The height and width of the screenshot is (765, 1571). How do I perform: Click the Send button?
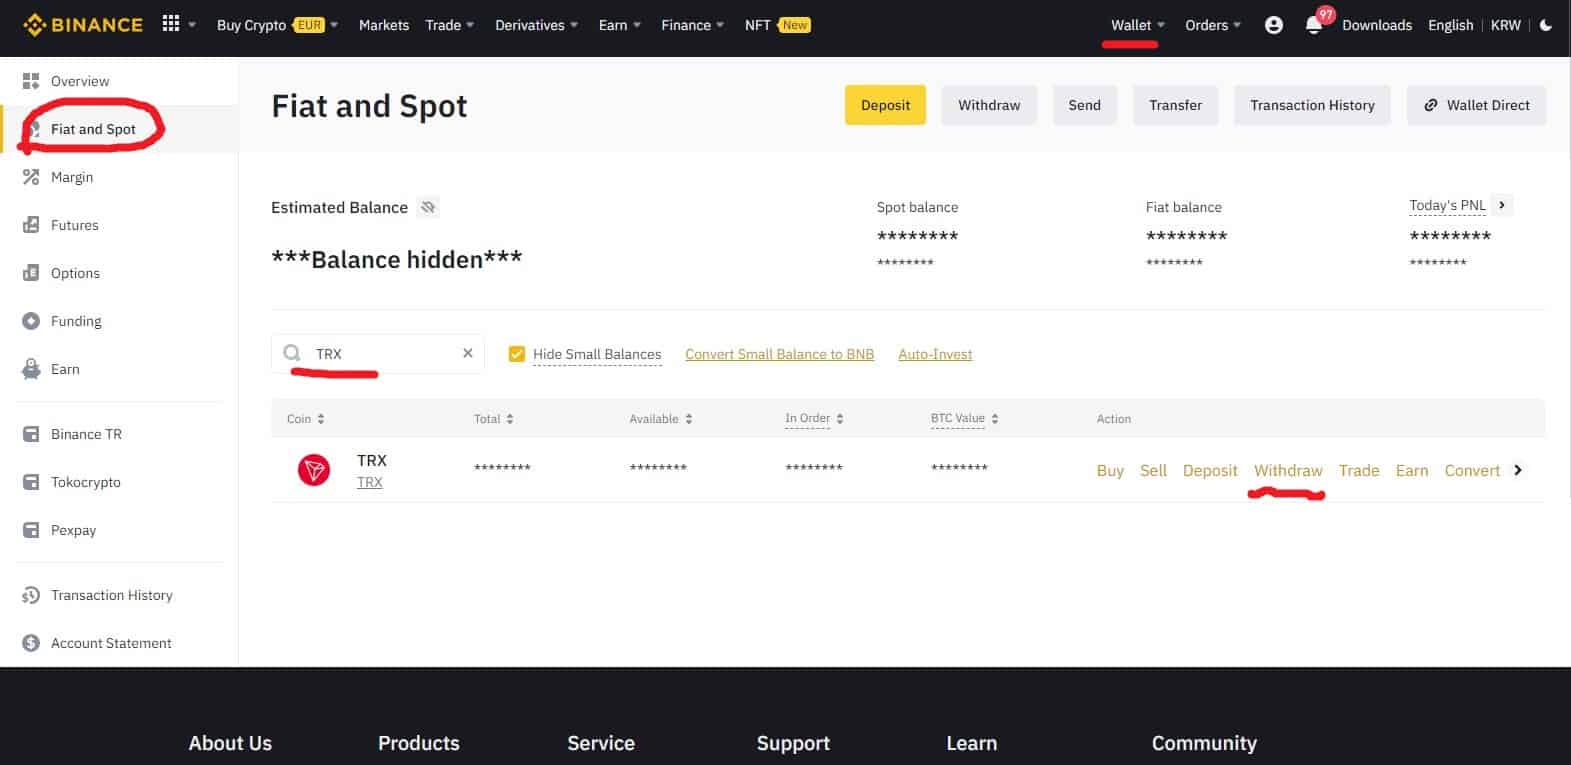tap(1084, 105)
